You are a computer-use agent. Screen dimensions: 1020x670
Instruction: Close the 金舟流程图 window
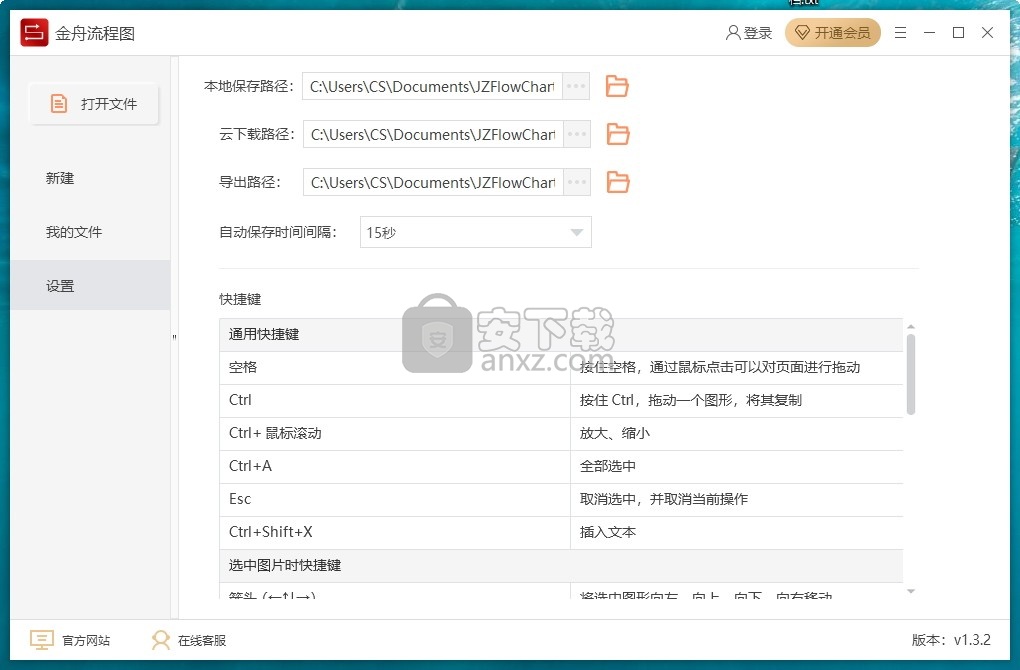tap(987, 33)
